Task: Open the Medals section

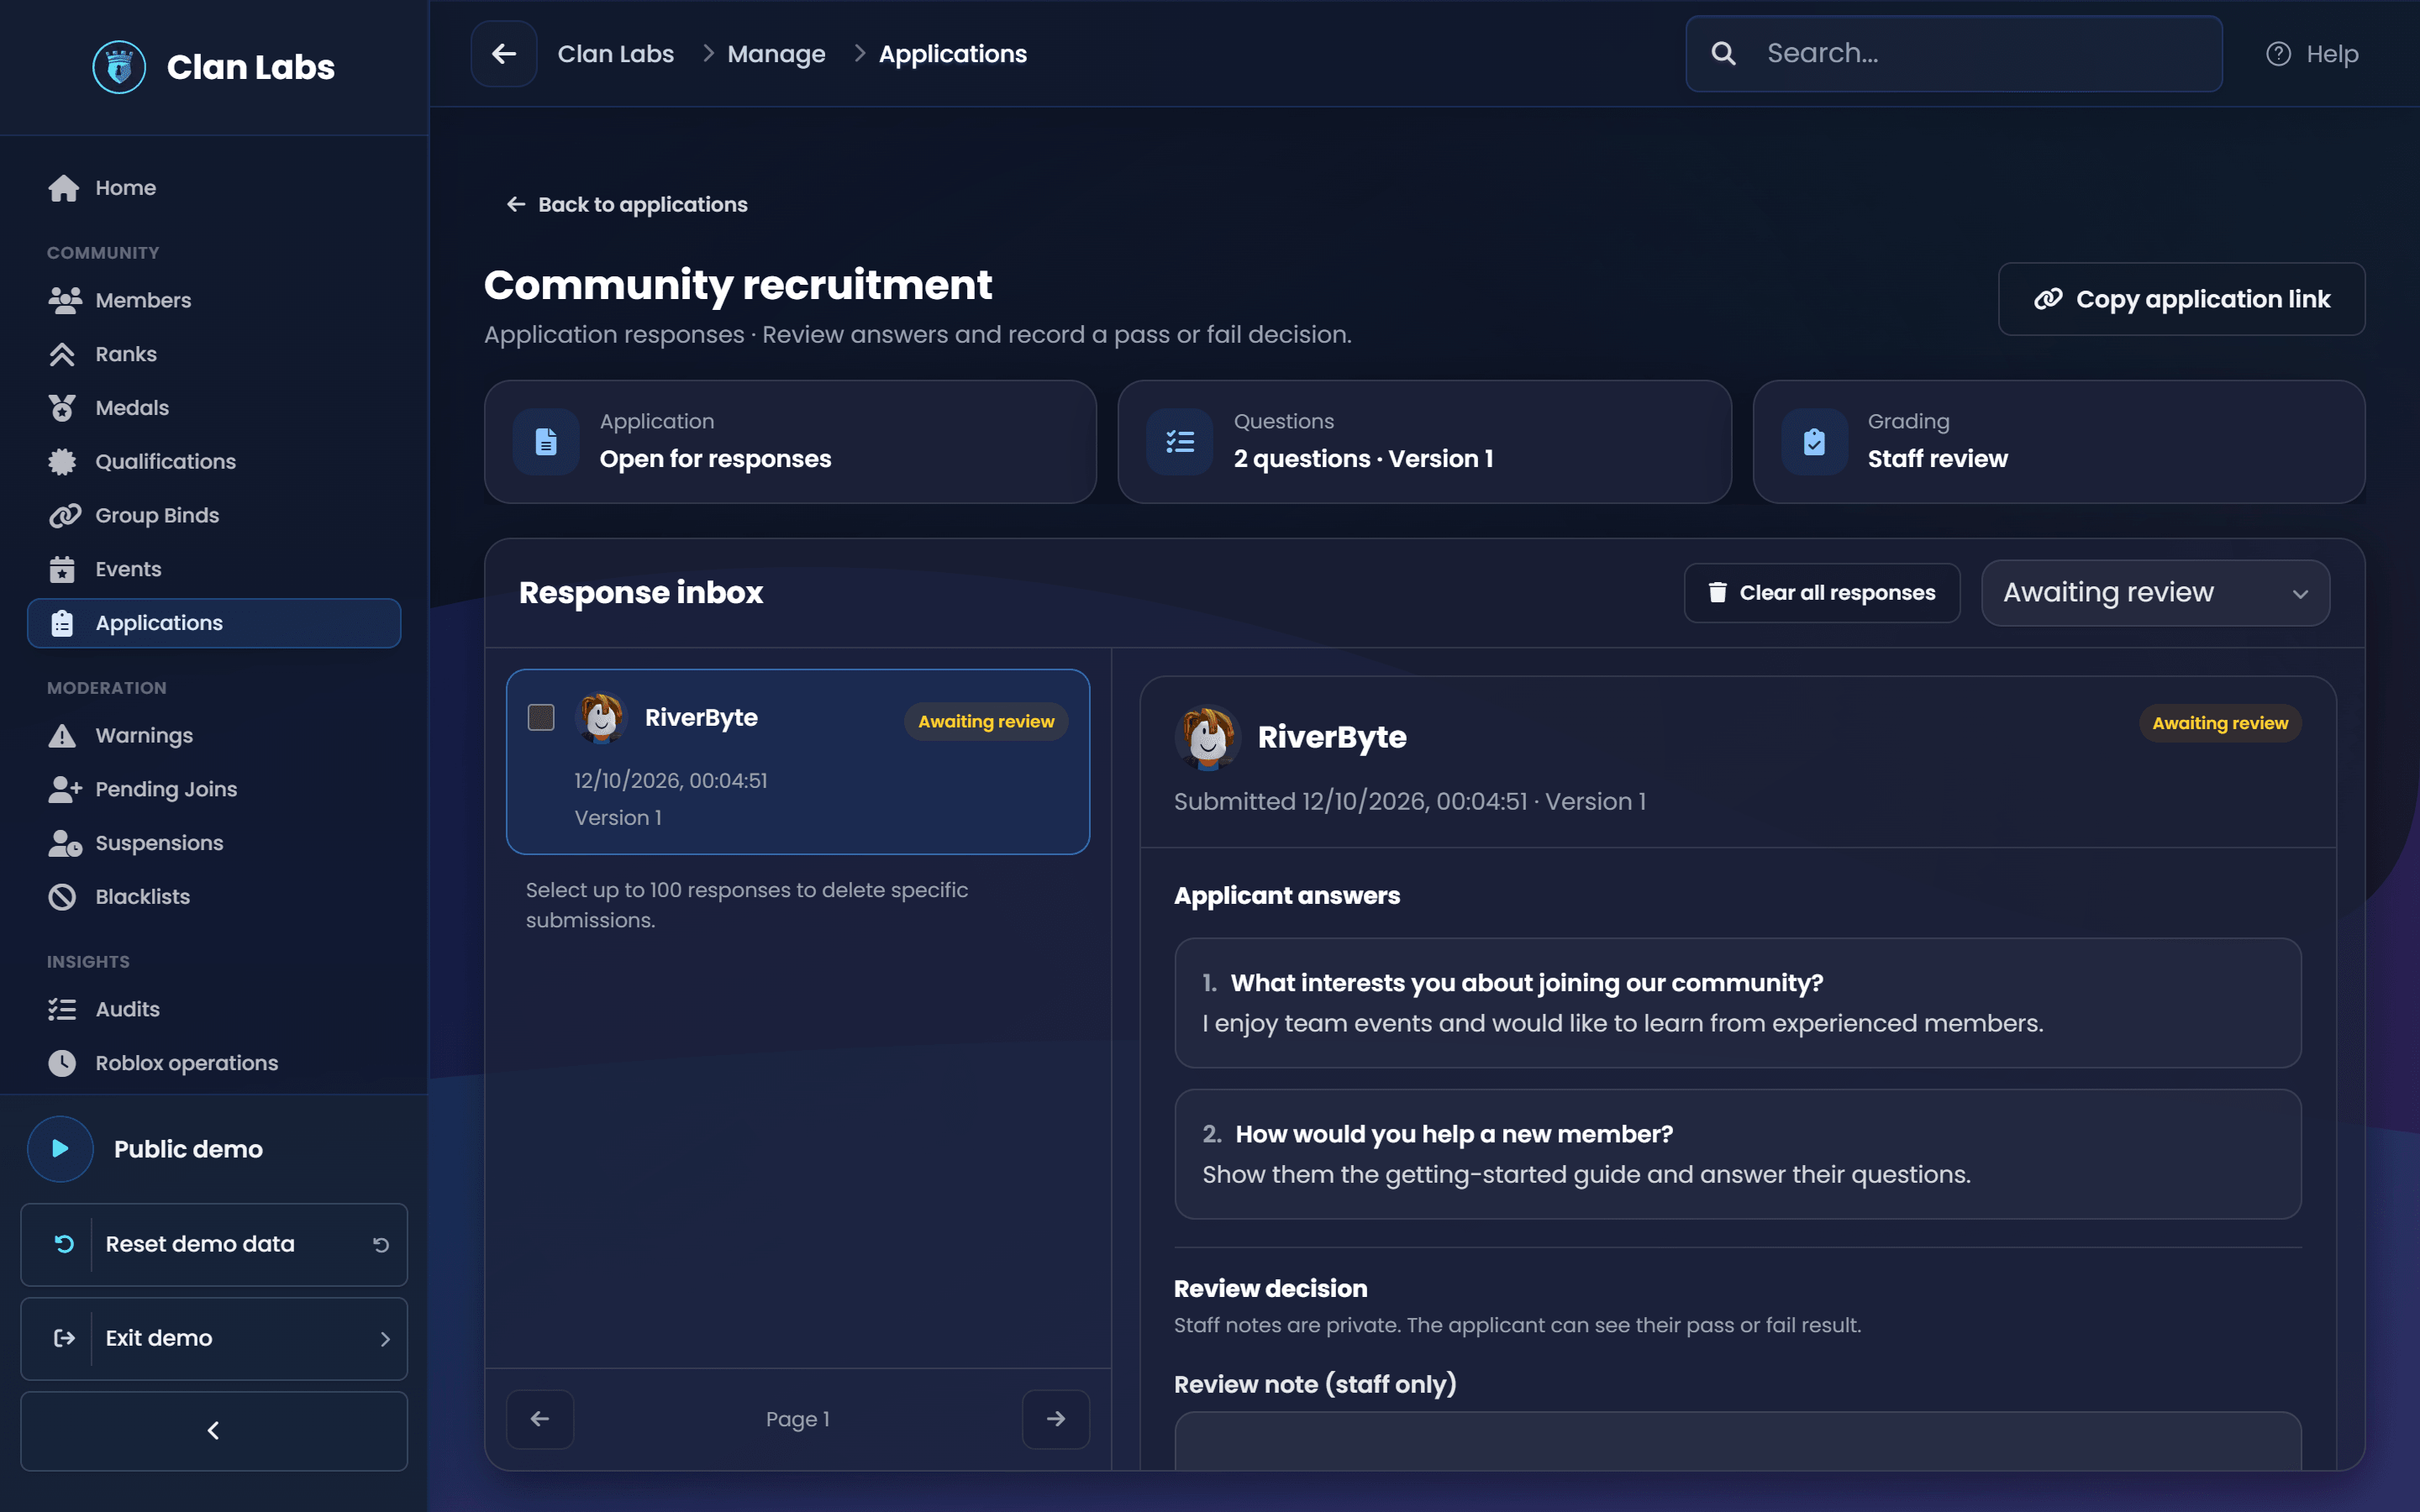Action: tap(214, 408)
